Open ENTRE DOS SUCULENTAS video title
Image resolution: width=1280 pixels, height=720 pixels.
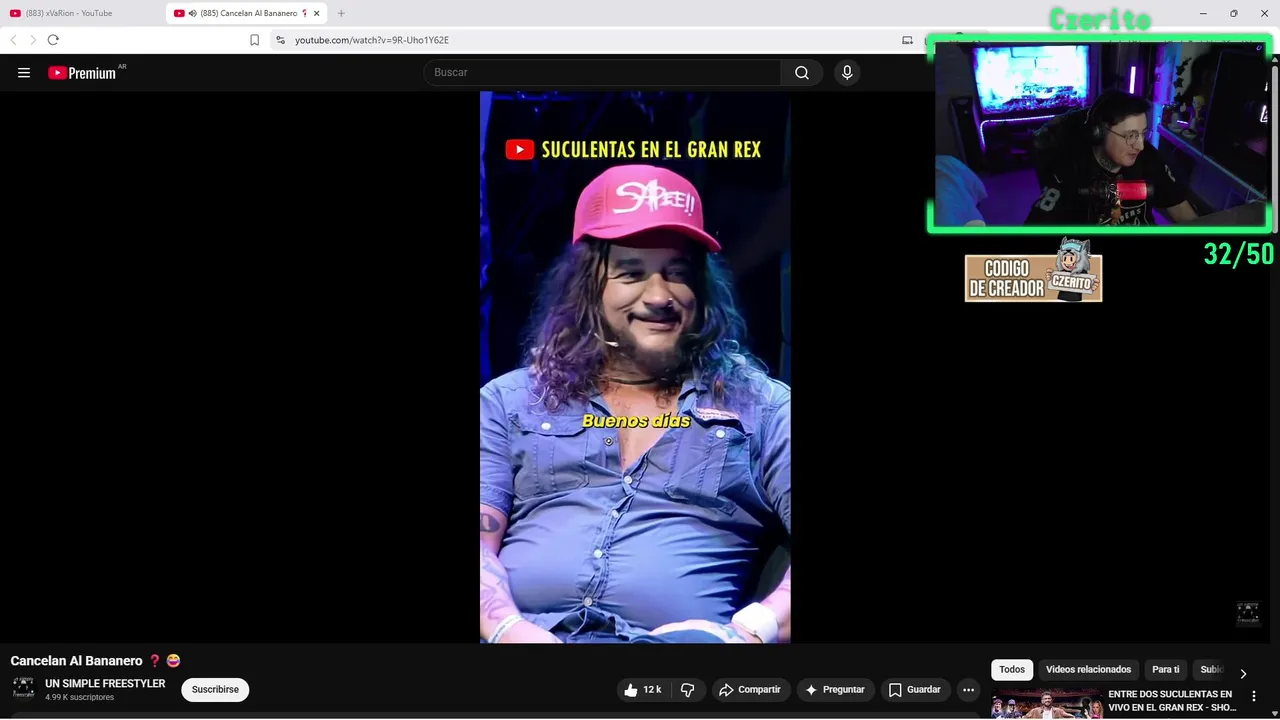point(1172,701)
